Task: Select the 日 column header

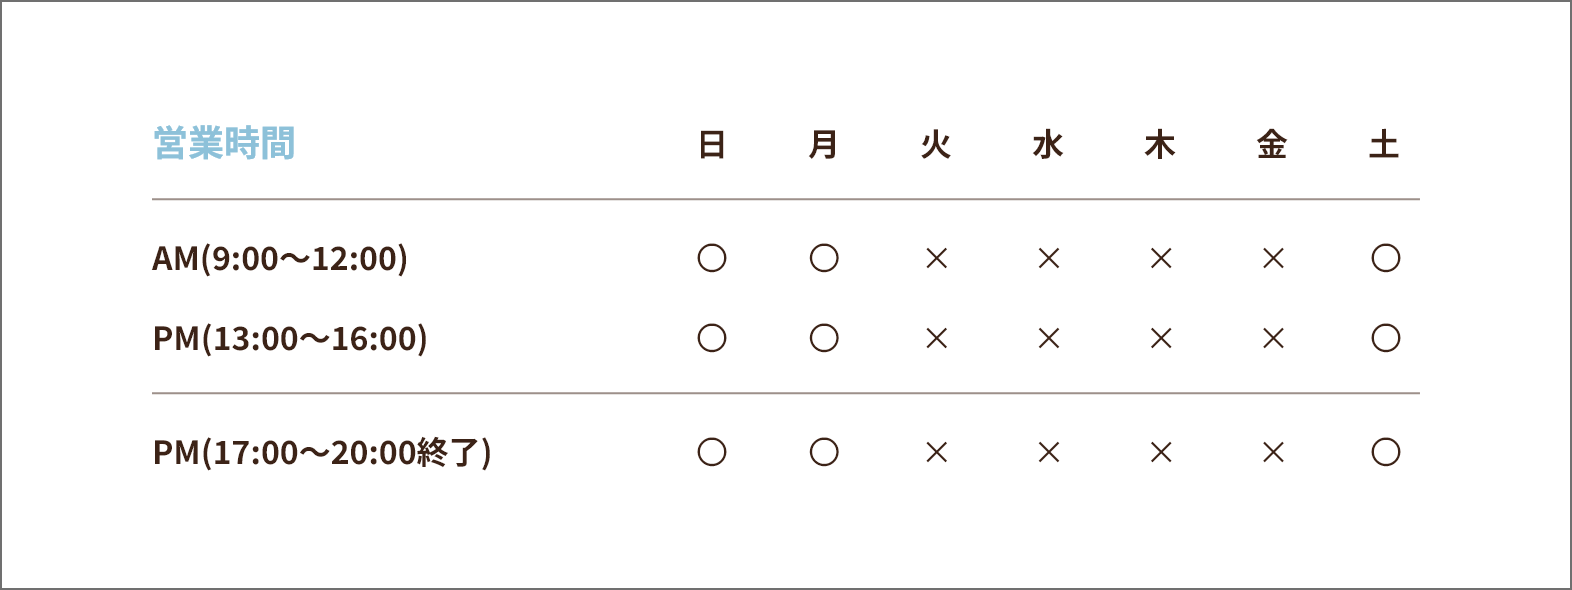Action: point(712,145)
